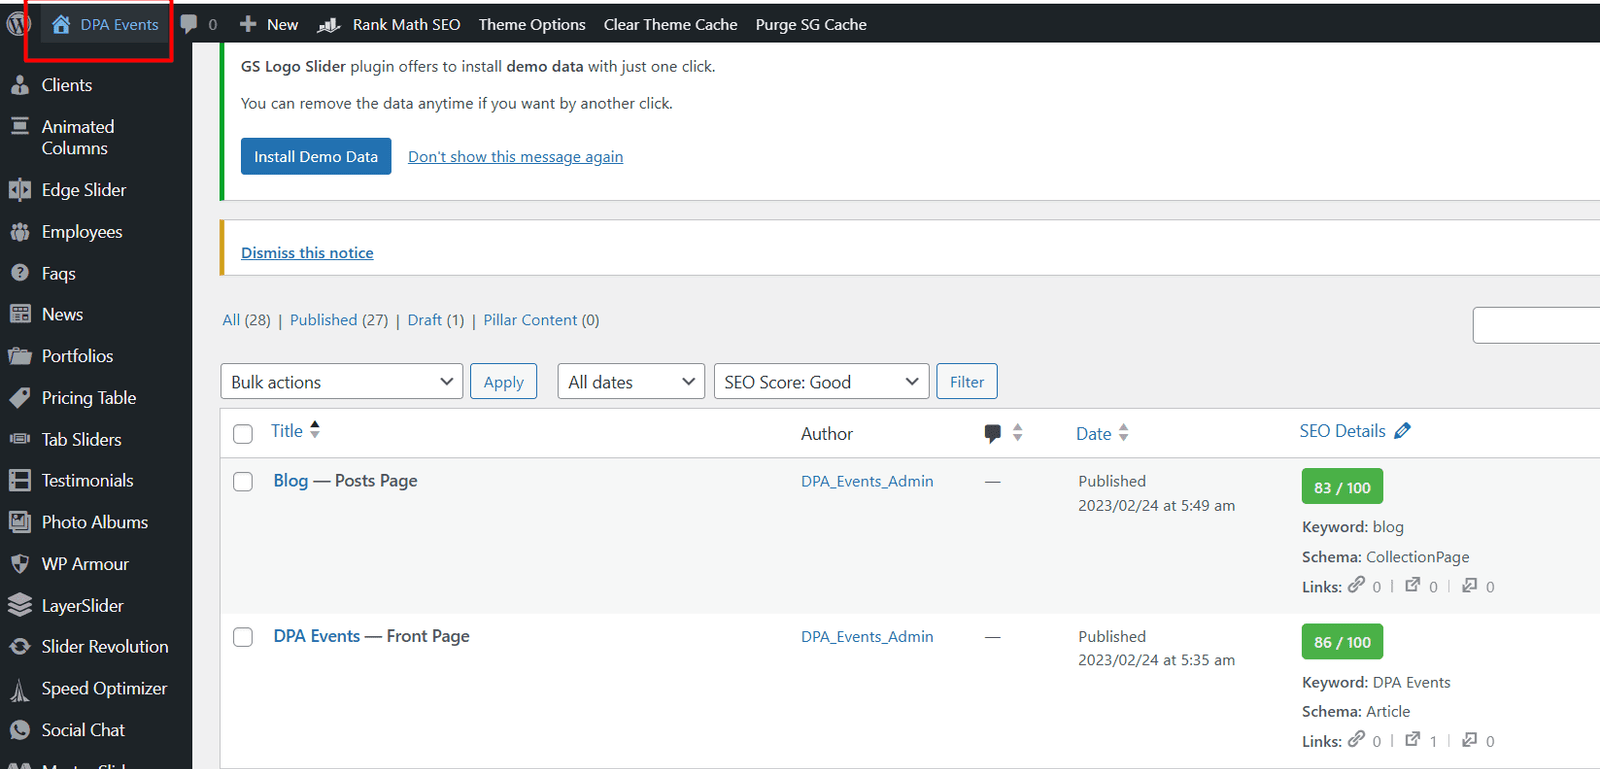Open the New menu label in admin bar

tap(282, 24)
